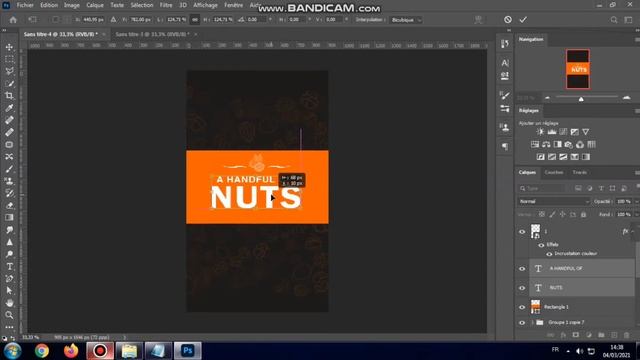Viewport: 640px width, 360px height.
Task: Click the Navigator panel thumbnail preview
Action: coord(578,69)
